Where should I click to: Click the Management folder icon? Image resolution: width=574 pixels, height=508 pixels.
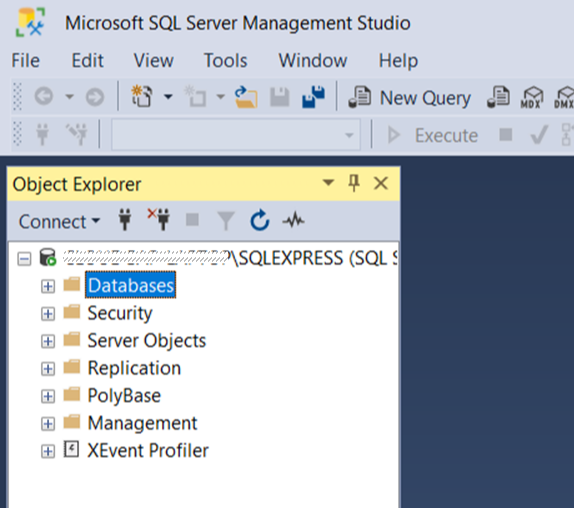72,421
